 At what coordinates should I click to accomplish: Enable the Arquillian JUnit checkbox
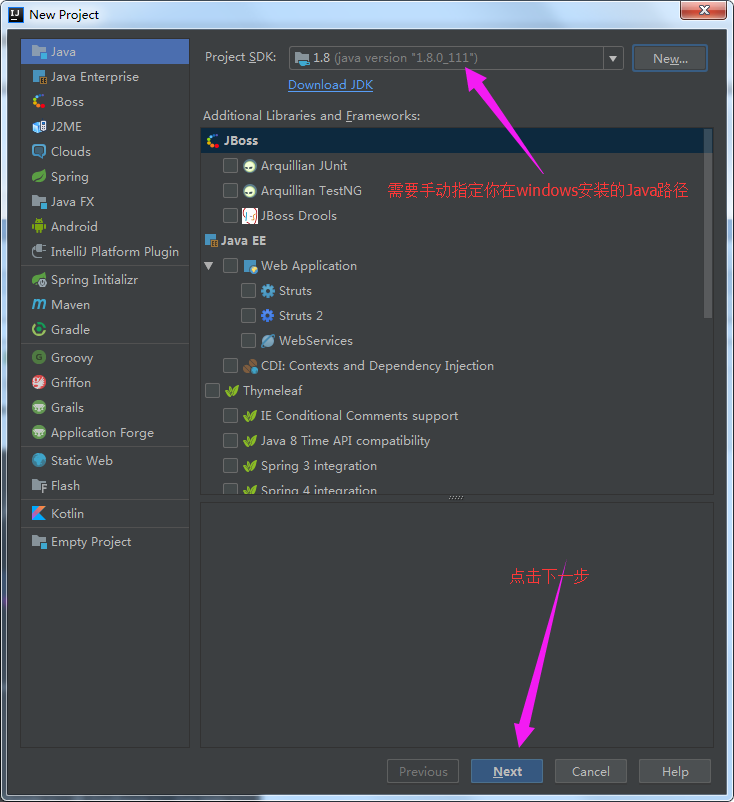[x=230, y=166]
